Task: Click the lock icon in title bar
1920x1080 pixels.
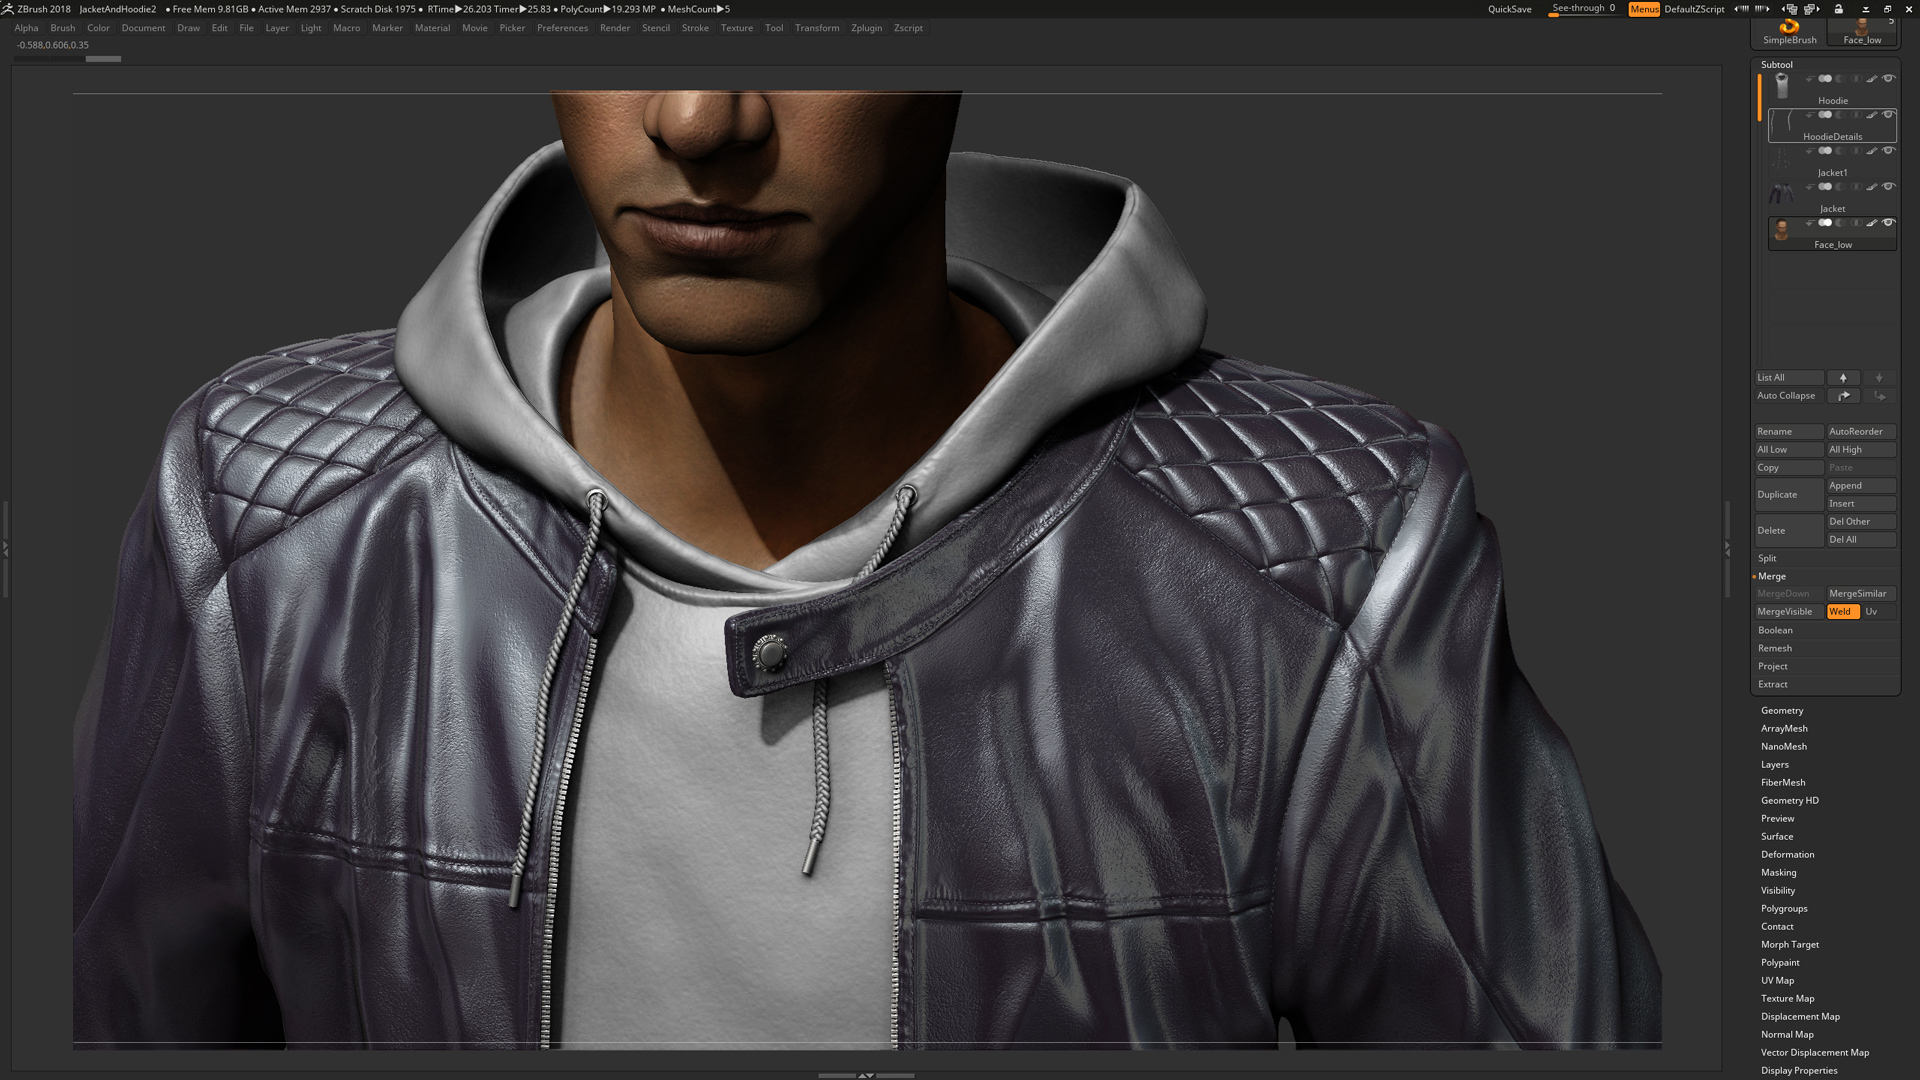Action: coord(1838,9)
